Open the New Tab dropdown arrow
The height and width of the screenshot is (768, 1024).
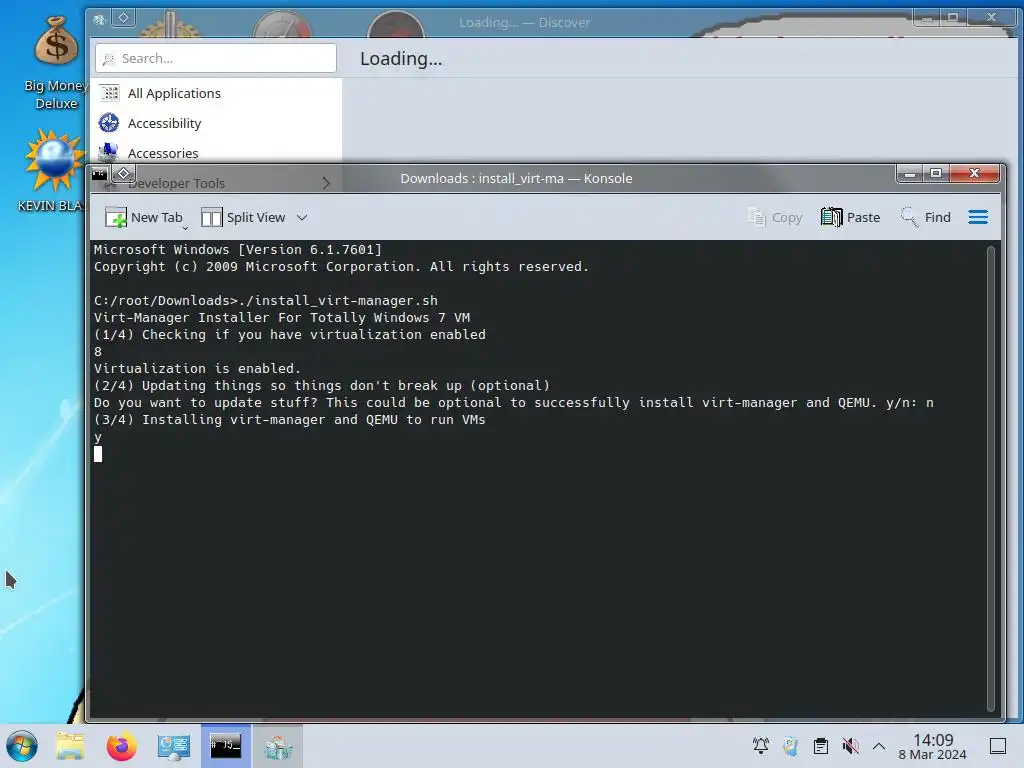click(185, 228)
